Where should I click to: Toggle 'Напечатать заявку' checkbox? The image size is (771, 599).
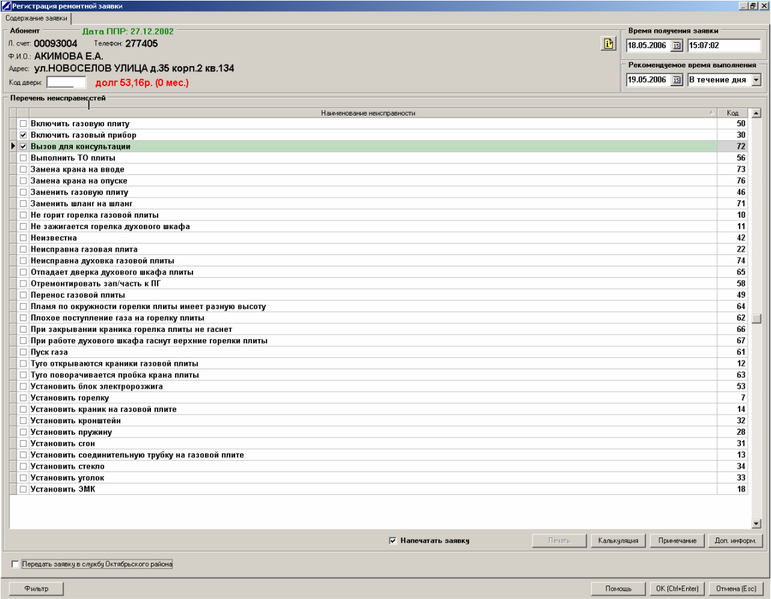click(x=392, y=541)
